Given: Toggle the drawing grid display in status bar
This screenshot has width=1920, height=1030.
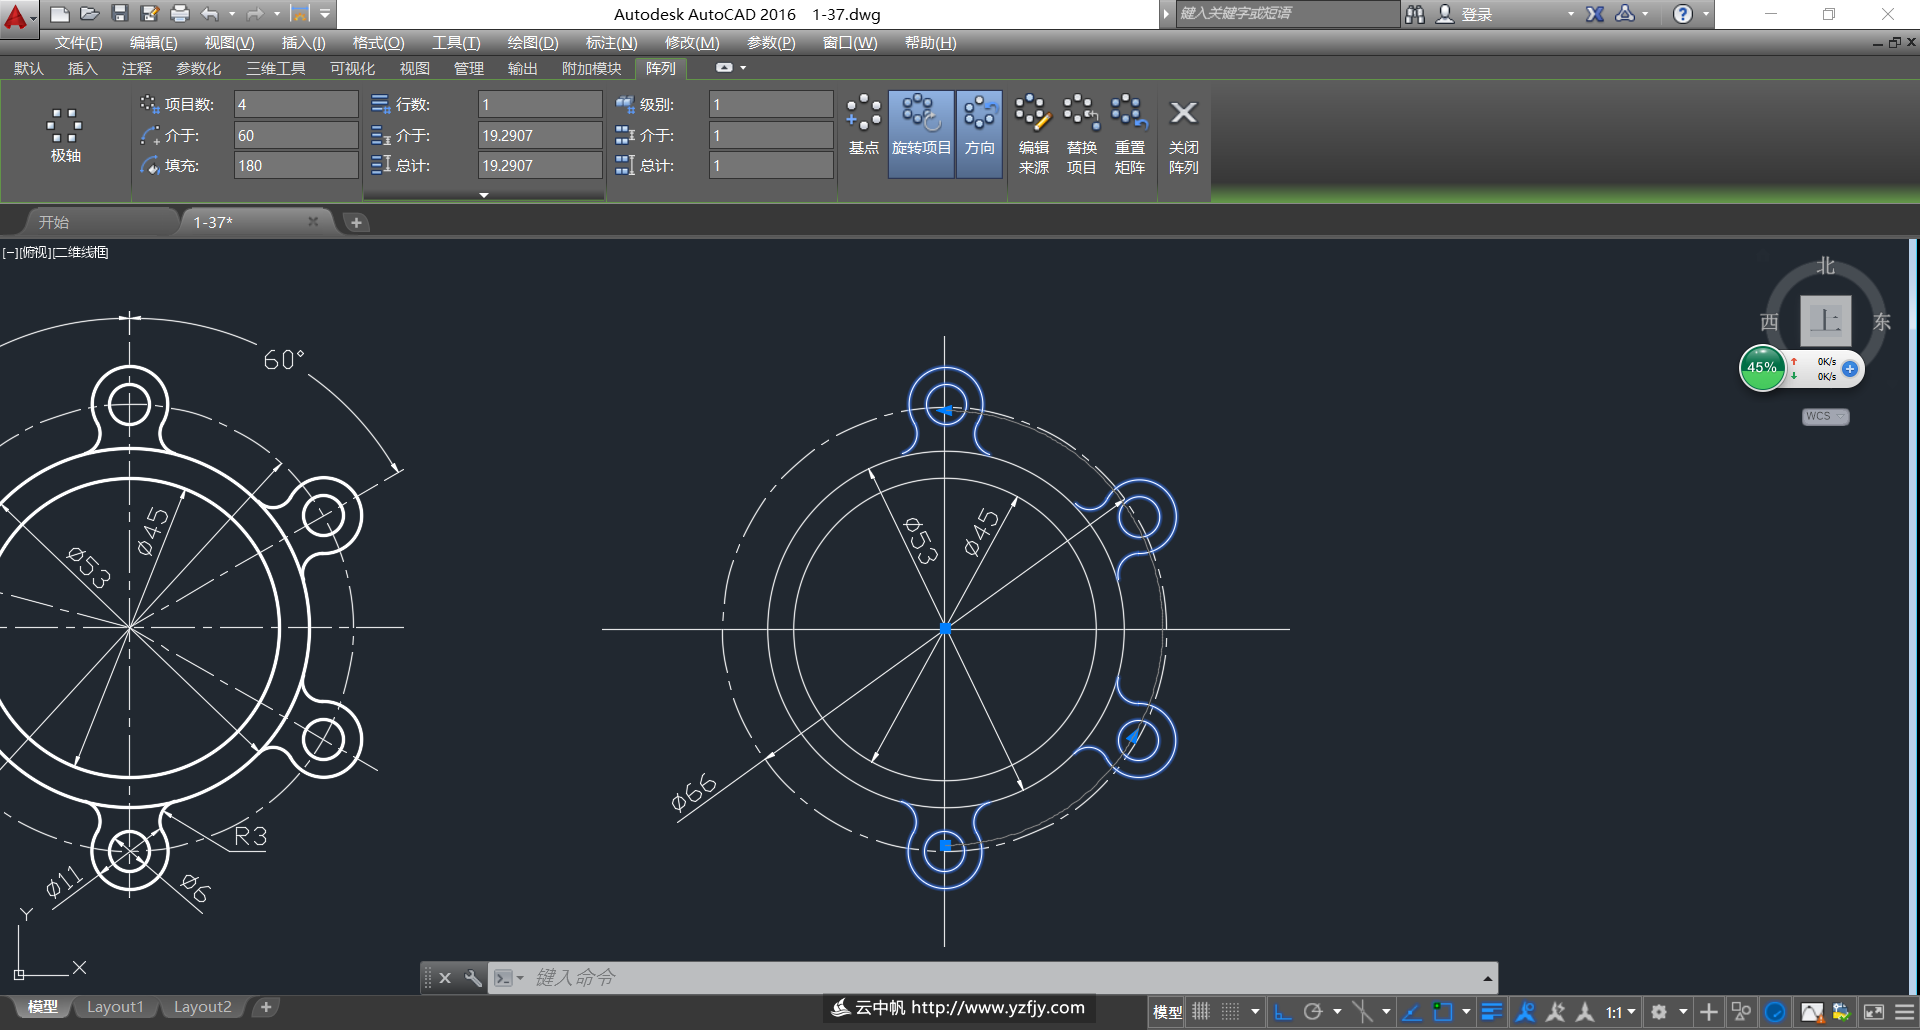Looking at the screenshot, I should [1201, 1012].
